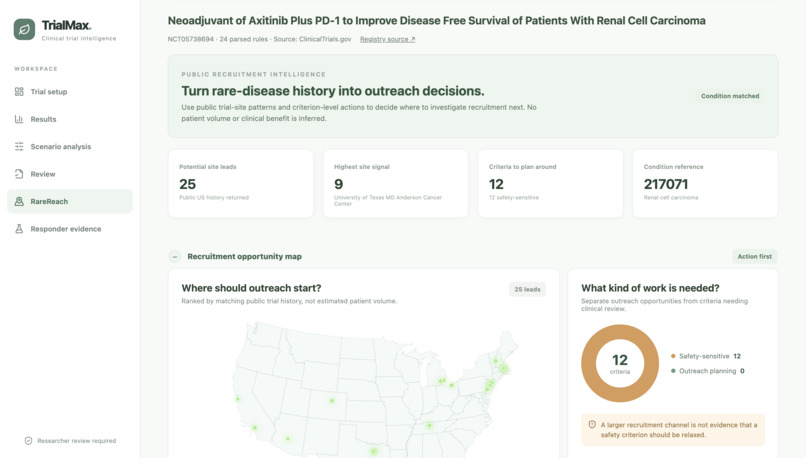Screen dimensions: 806x458
Task: Click the Action first badge
Action: [x=755, y=257]
